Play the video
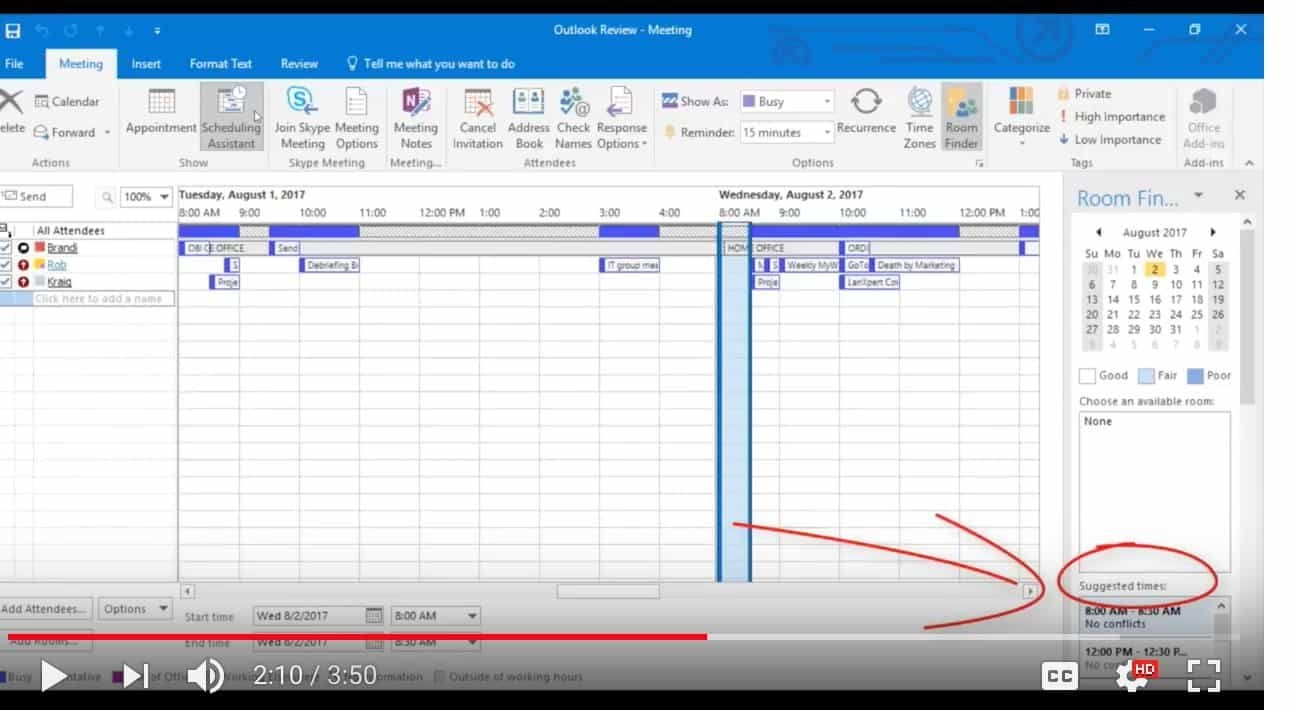The width and height of the screenshot is (1298, 710). click(54, 676)
